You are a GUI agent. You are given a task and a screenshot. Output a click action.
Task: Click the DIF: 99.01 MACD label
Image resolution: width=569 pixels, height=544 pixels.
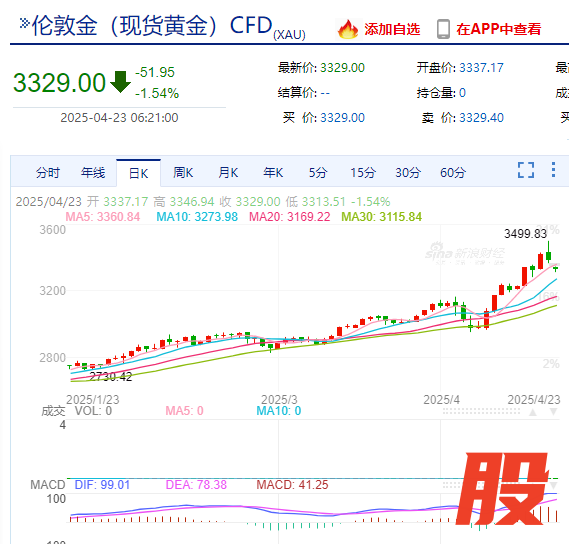pos(102,485)
